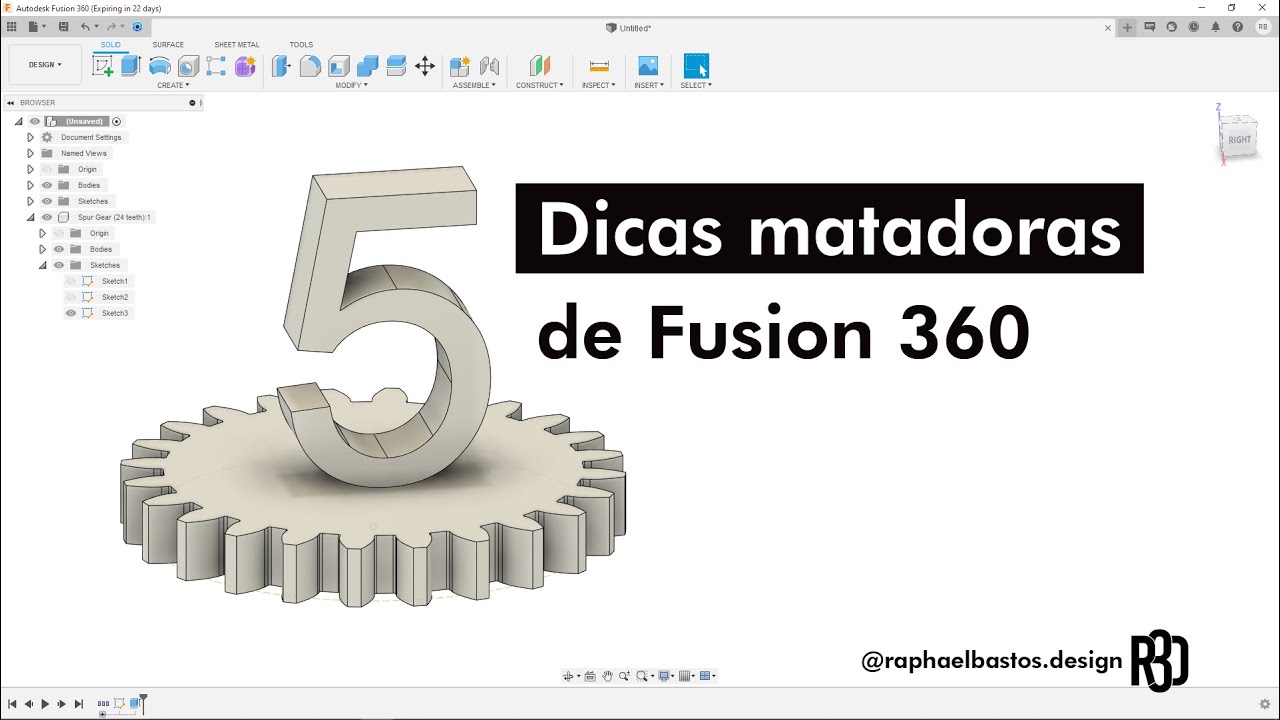Image resolution: width=1280 pixels, height=720 pixels.
Task: Show Sketch2 using its eye icon
Action: pos(71,297)
